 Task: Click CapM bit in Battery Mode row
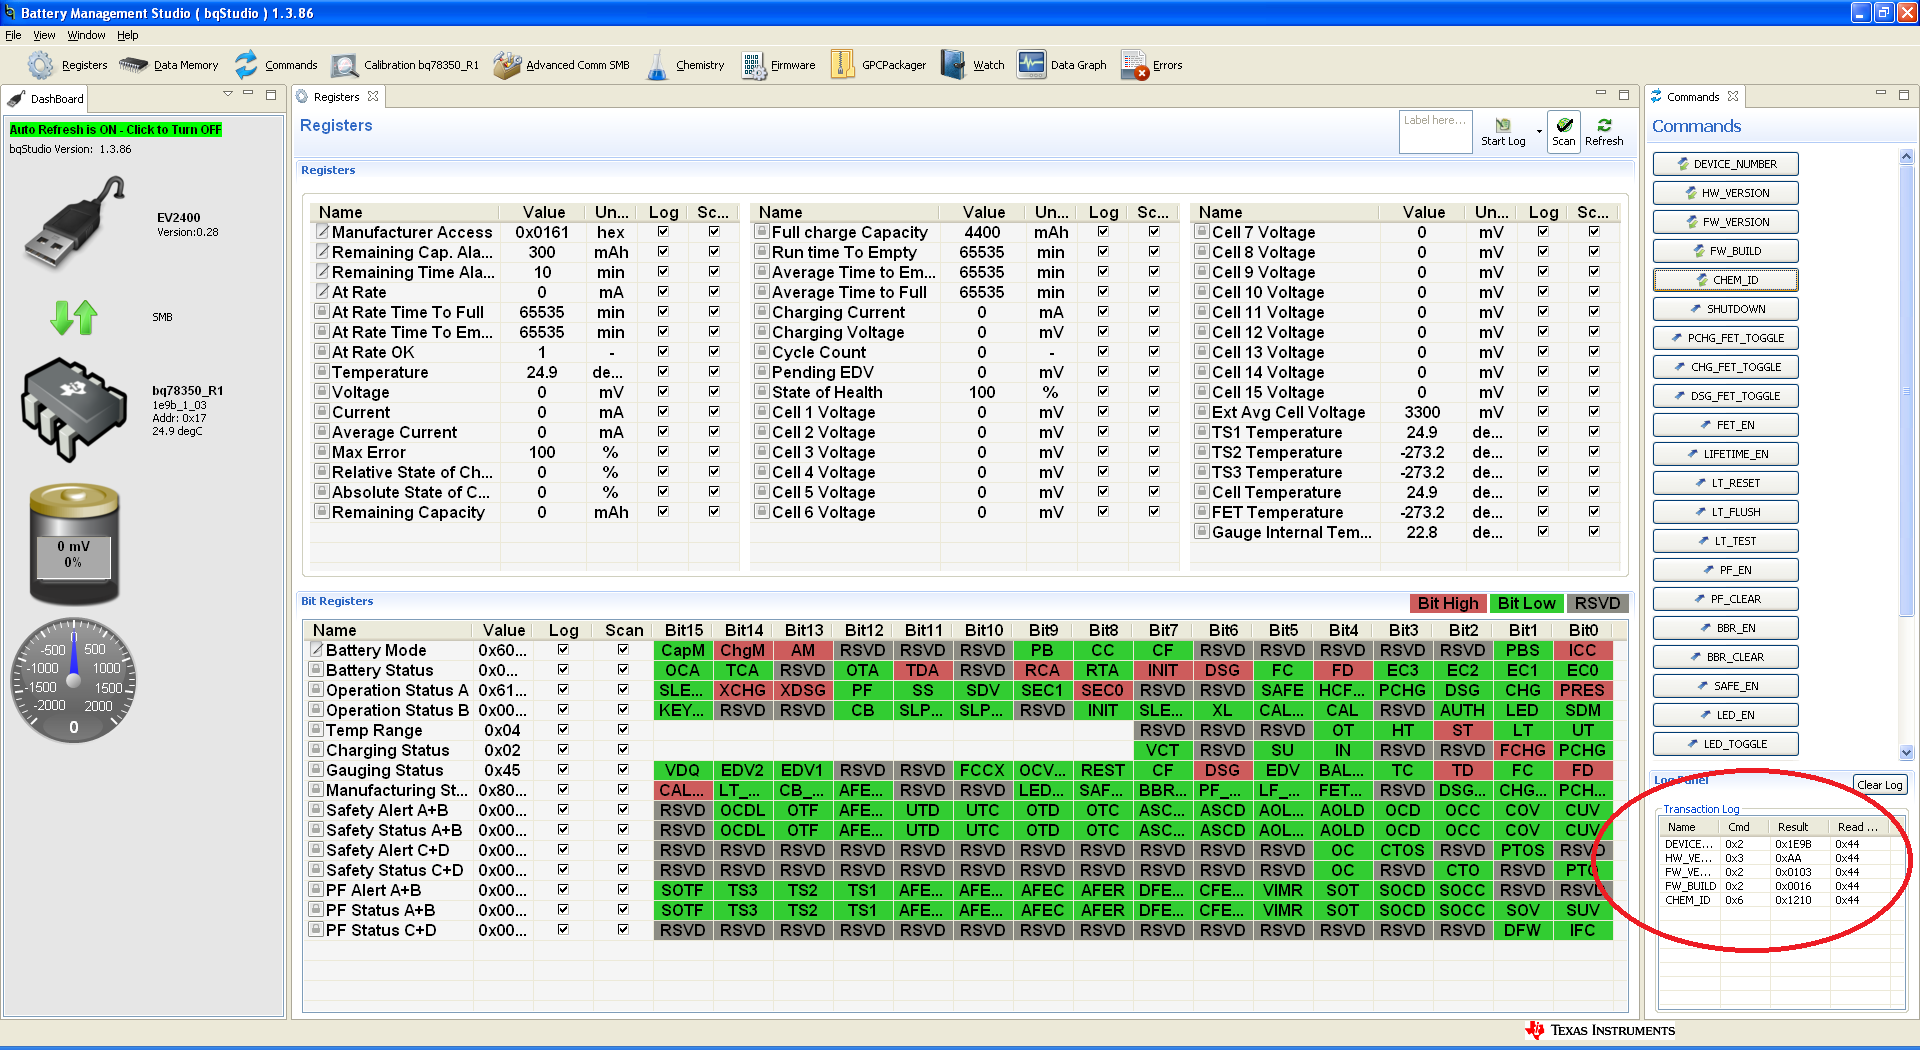point(683,650)
